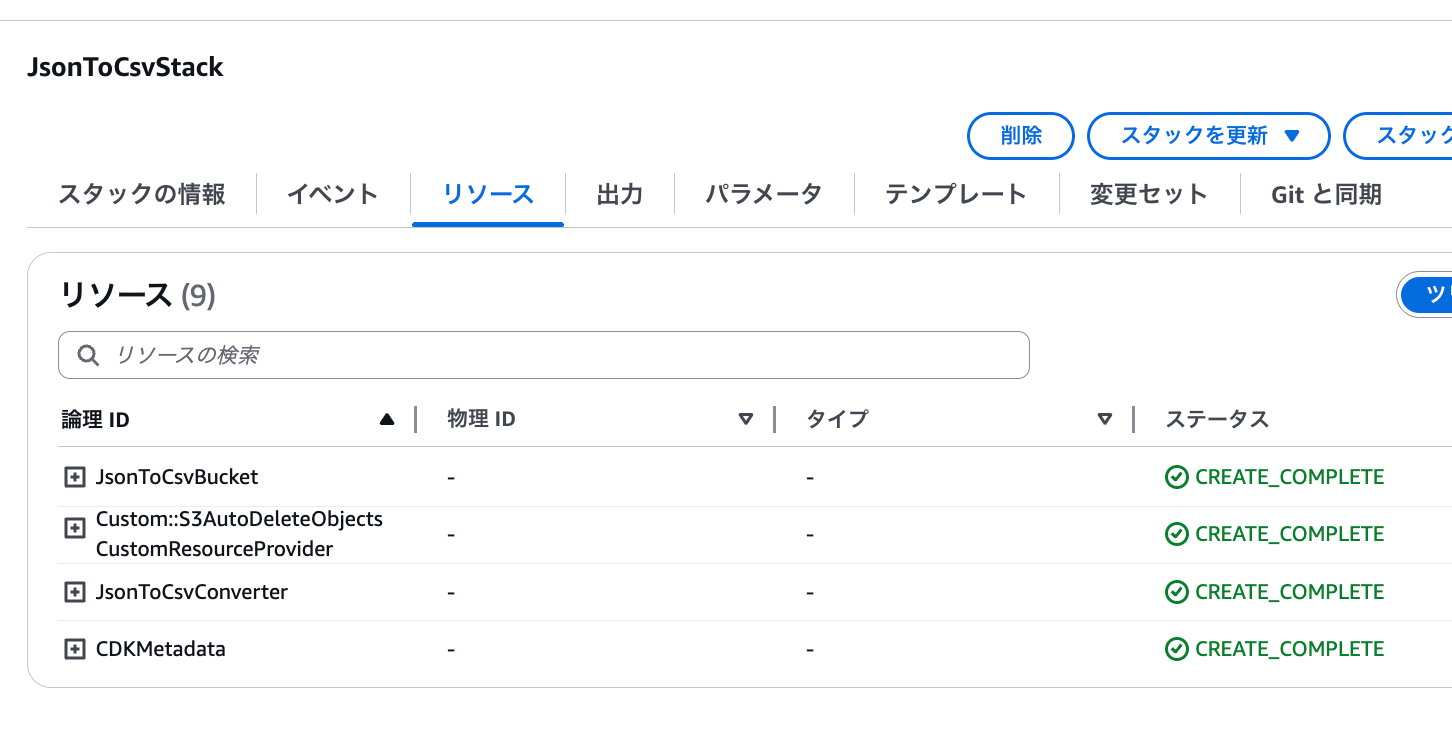Expand the Custom::S3AutoDeleteObjects resource row
This screenshot has height=738, width=1452.
(x=75, y=528)
